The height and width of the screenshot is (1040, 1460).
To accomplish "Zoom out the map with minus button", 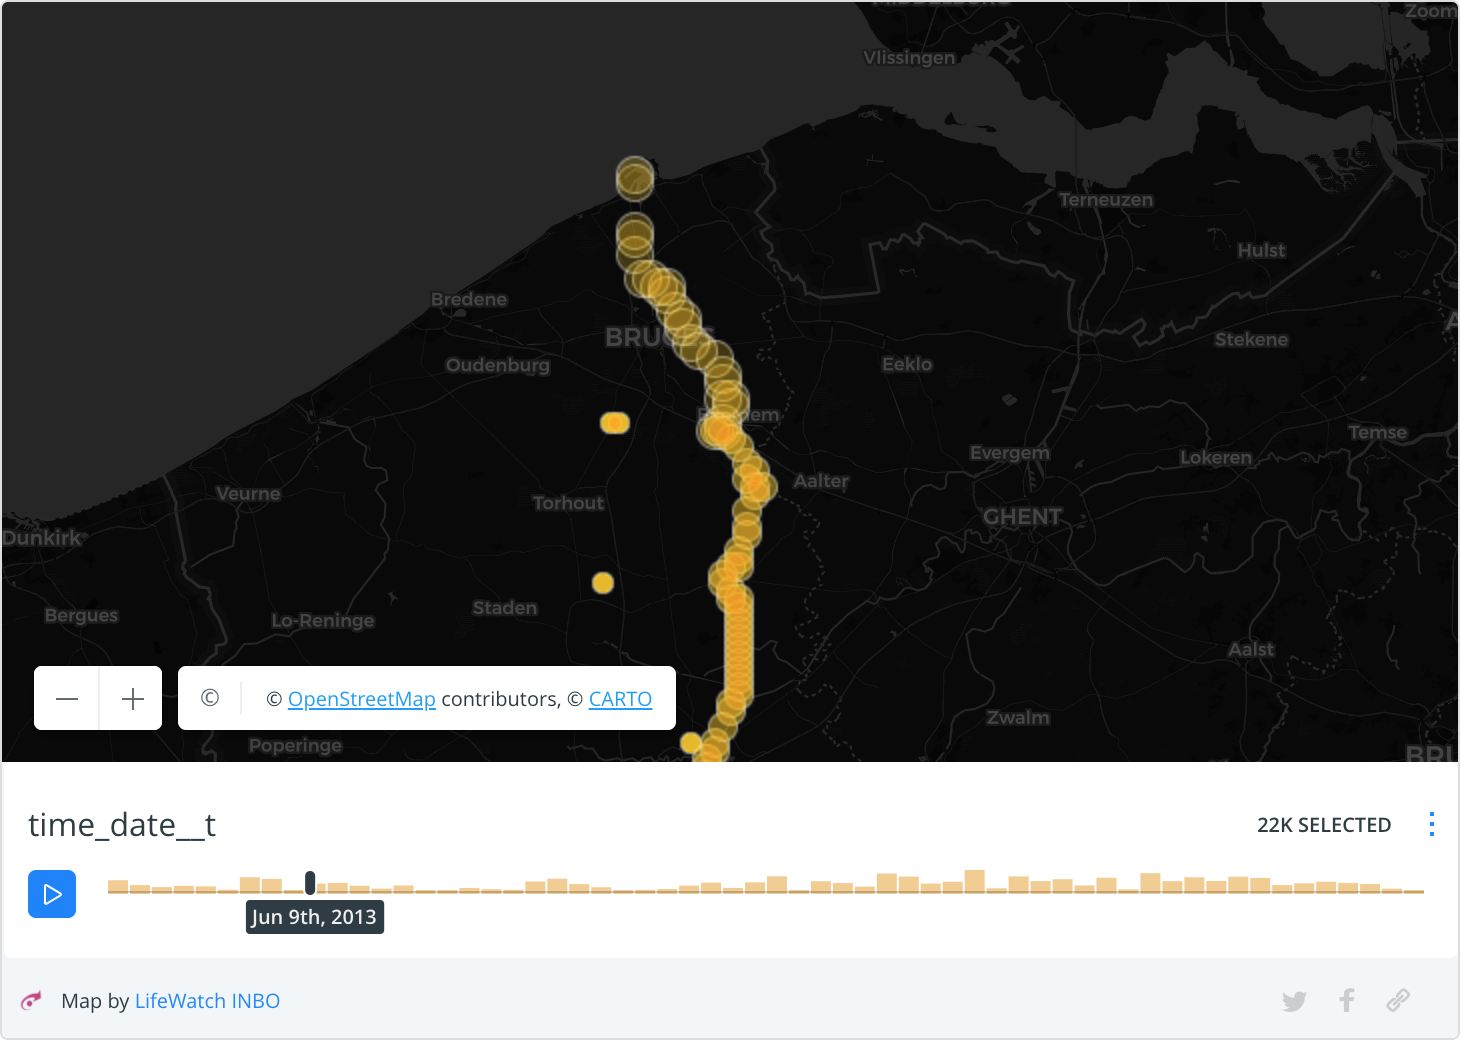I will pos(67,698).
